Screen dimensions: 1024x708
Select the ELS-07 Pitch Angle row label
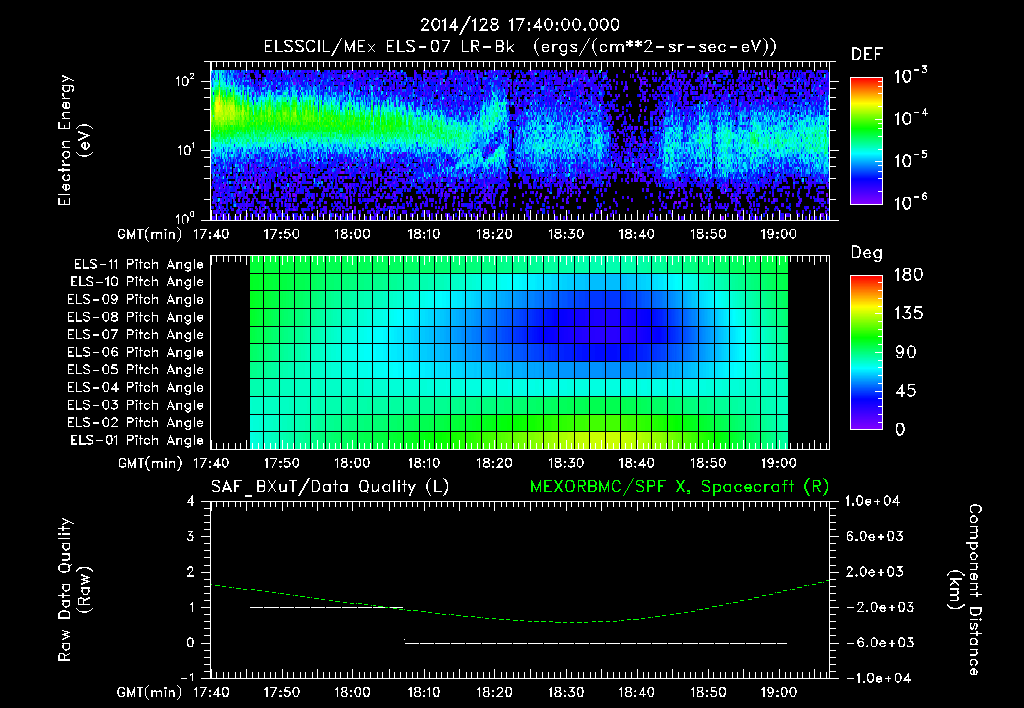(136, 334)
